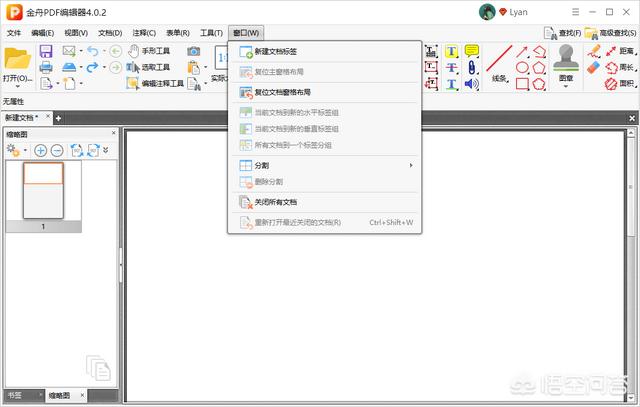
Task: Select the Strikethrough text tool
Action: tap(451, 67)
